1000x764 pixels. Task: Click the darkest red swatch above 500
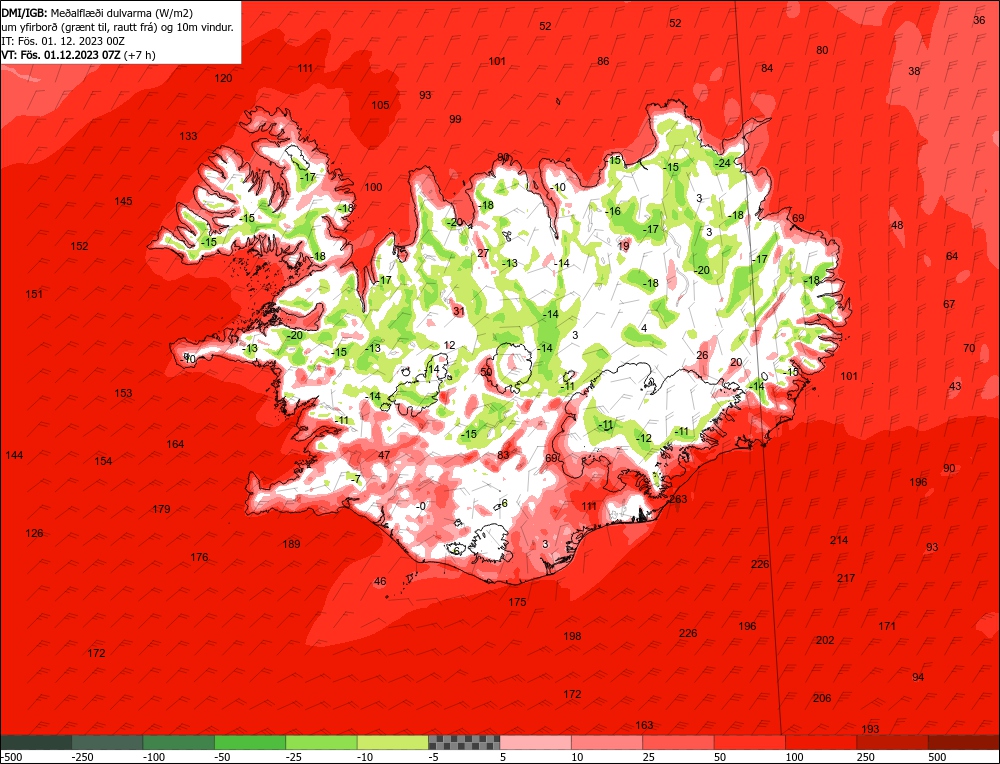964,742
